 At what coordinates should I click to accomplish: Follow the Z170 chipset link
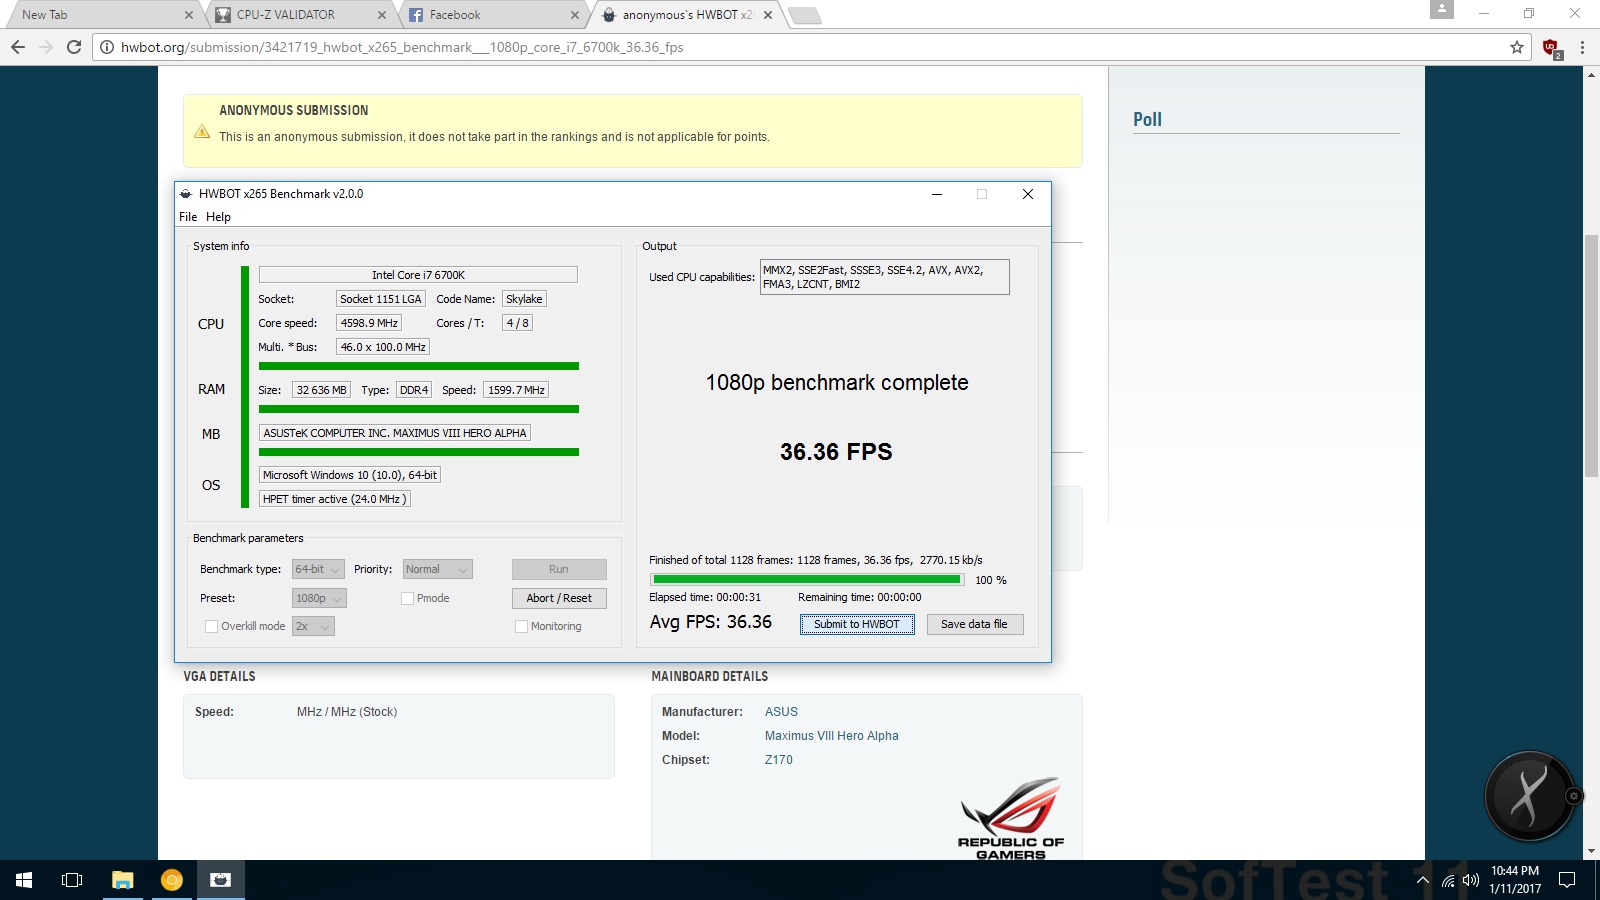779,760
